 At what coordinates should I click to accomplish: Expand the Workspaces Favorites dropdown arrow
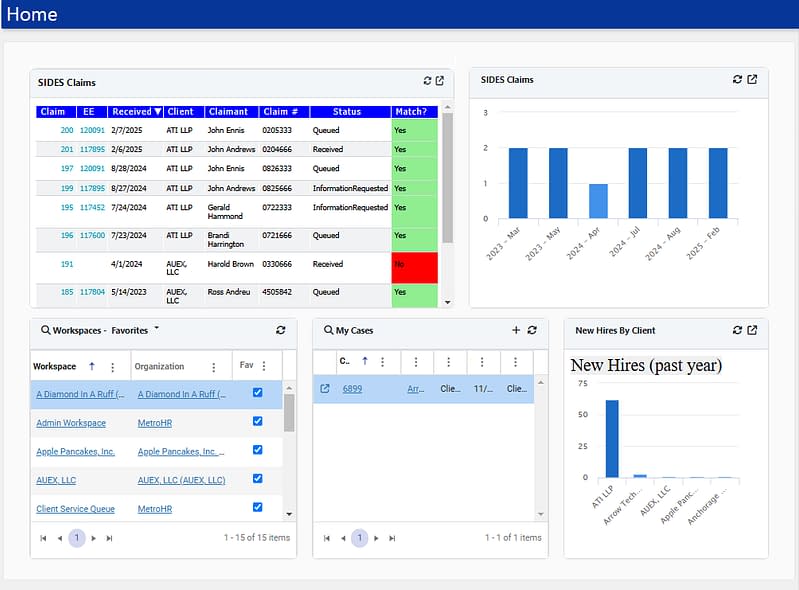157,329
